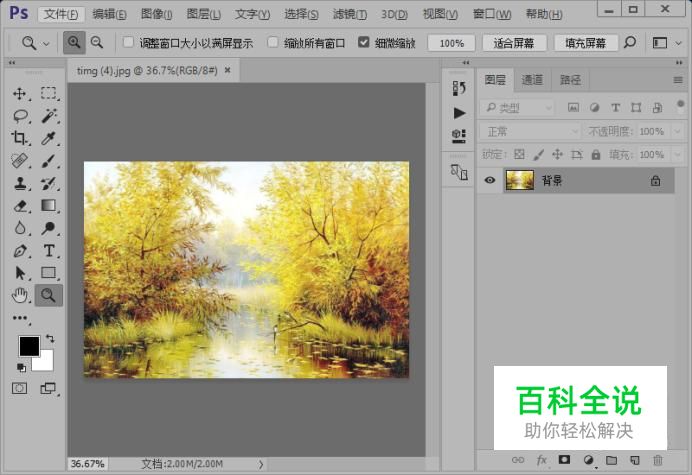Click the black foreground color swatch
692x475 pixels.
pyautogui.click(x=29, y=346)
